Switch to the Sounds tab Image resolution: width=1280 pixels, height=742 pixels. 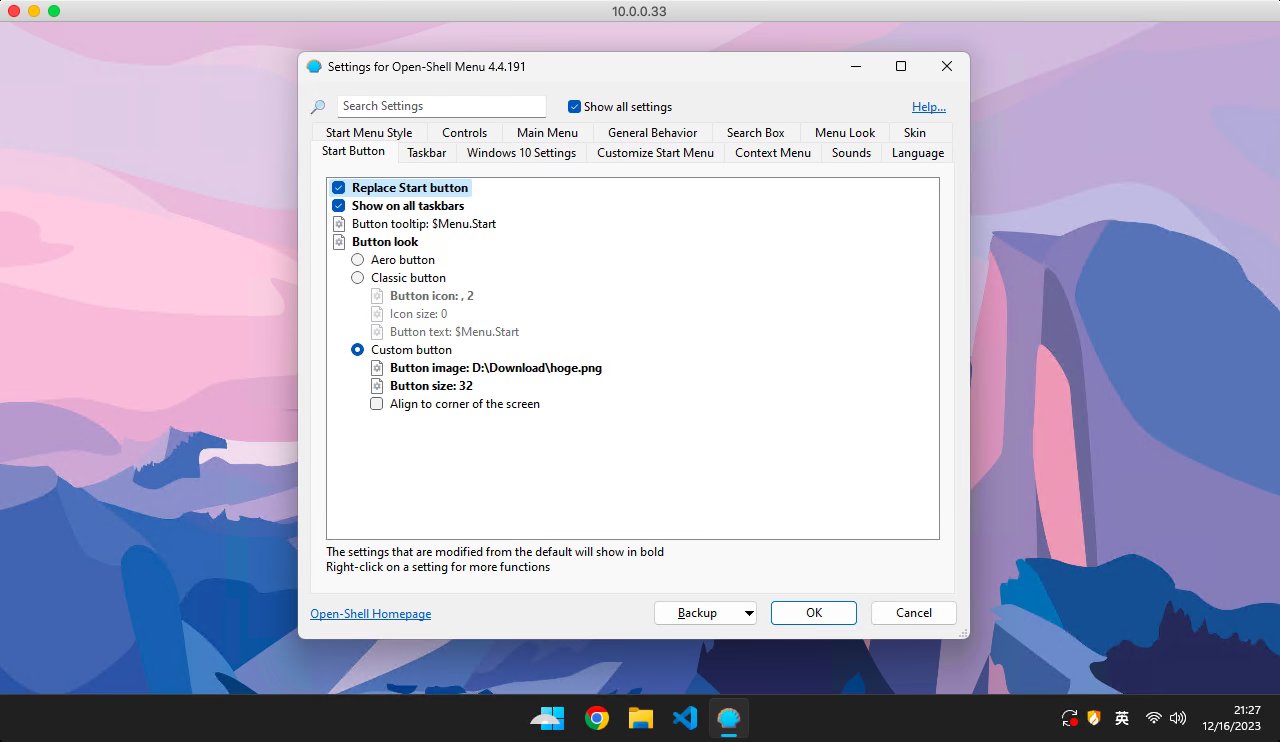pyautogui.click(x=851, y=153)
